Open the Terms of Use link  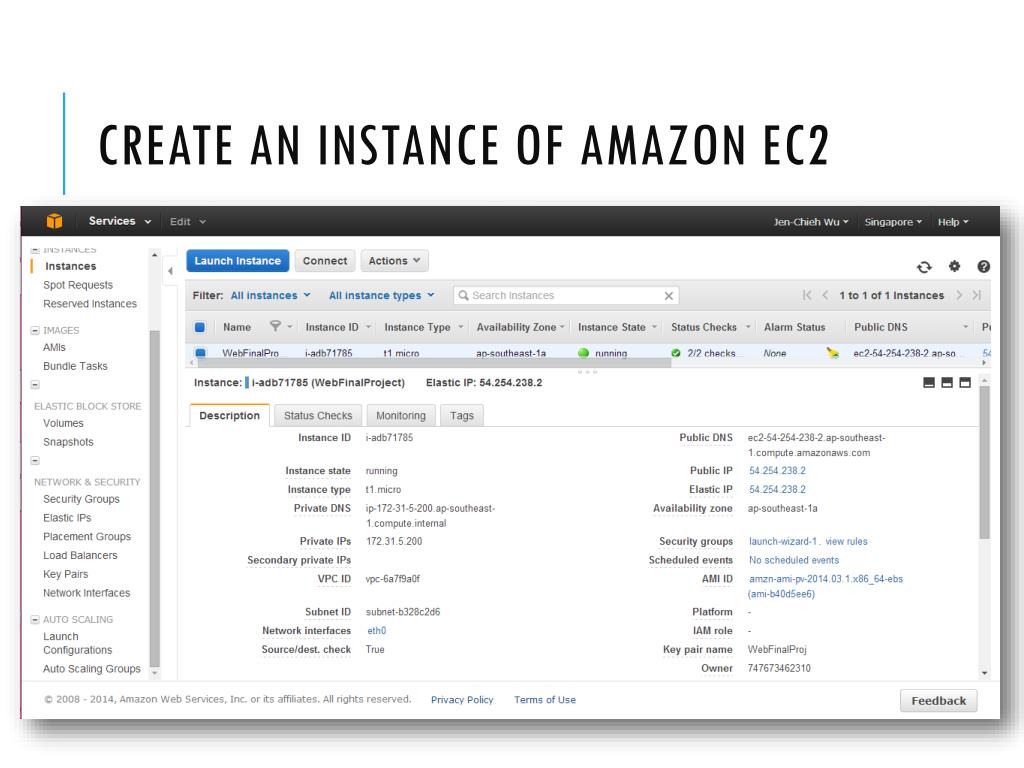pyautogui.click(x=545, y=699)
